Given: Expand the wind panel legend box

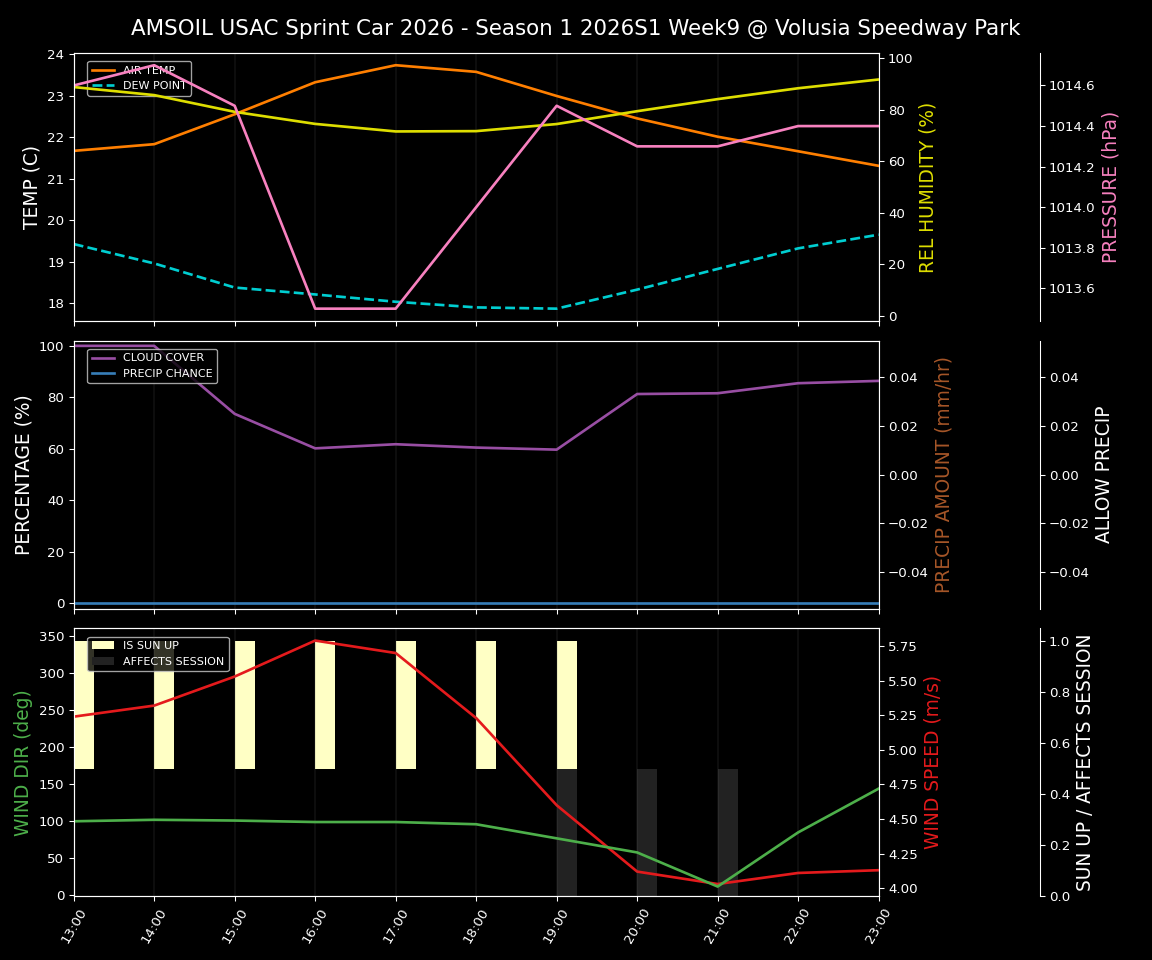Looking at the screenshot, I should 156,653.
